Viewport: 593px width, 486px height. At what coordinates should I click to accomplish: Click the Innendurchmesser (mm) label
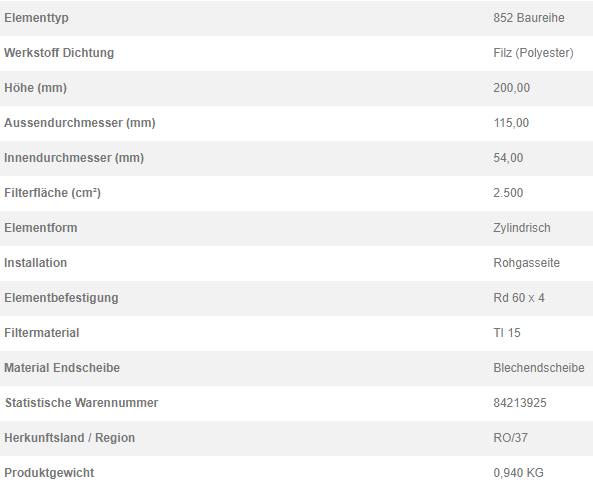[x=74, y=158]
